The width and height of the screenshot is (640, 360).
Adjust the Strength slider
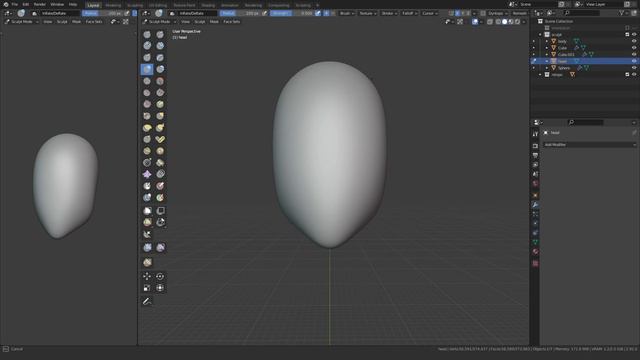click(x=292, y=13)
